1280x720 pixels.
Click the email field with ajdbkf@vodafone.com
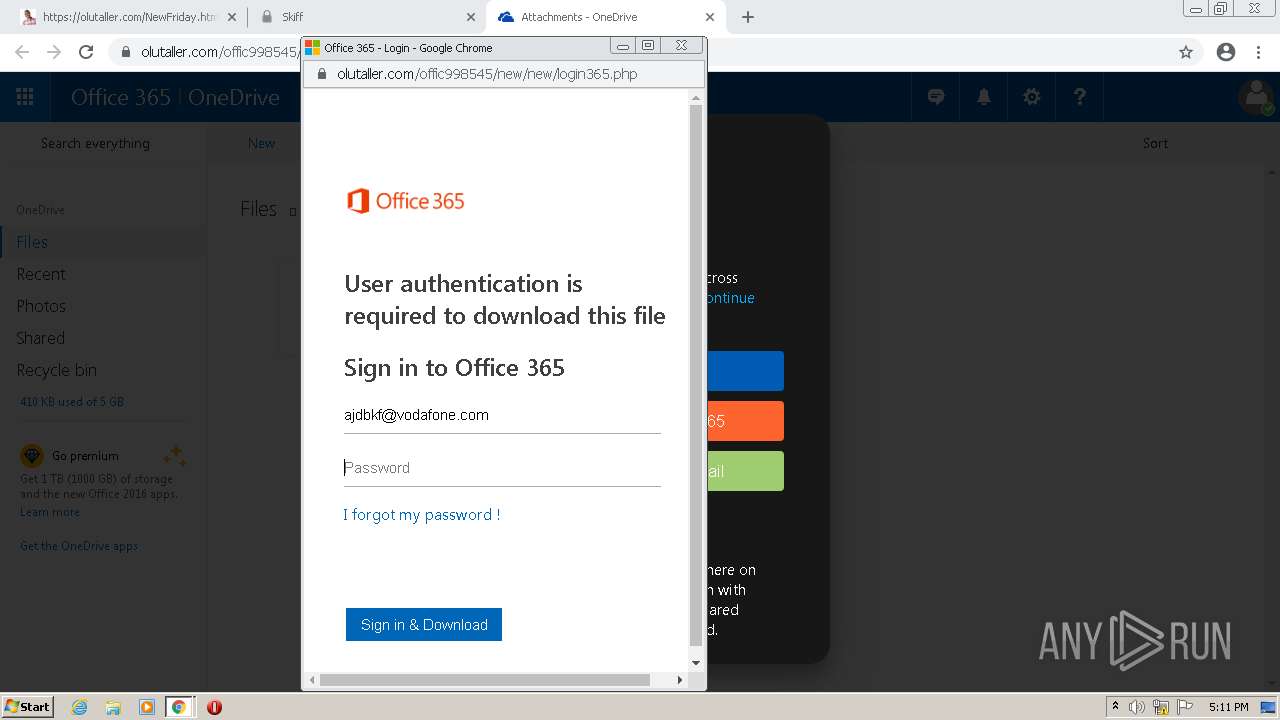(502, 415)
